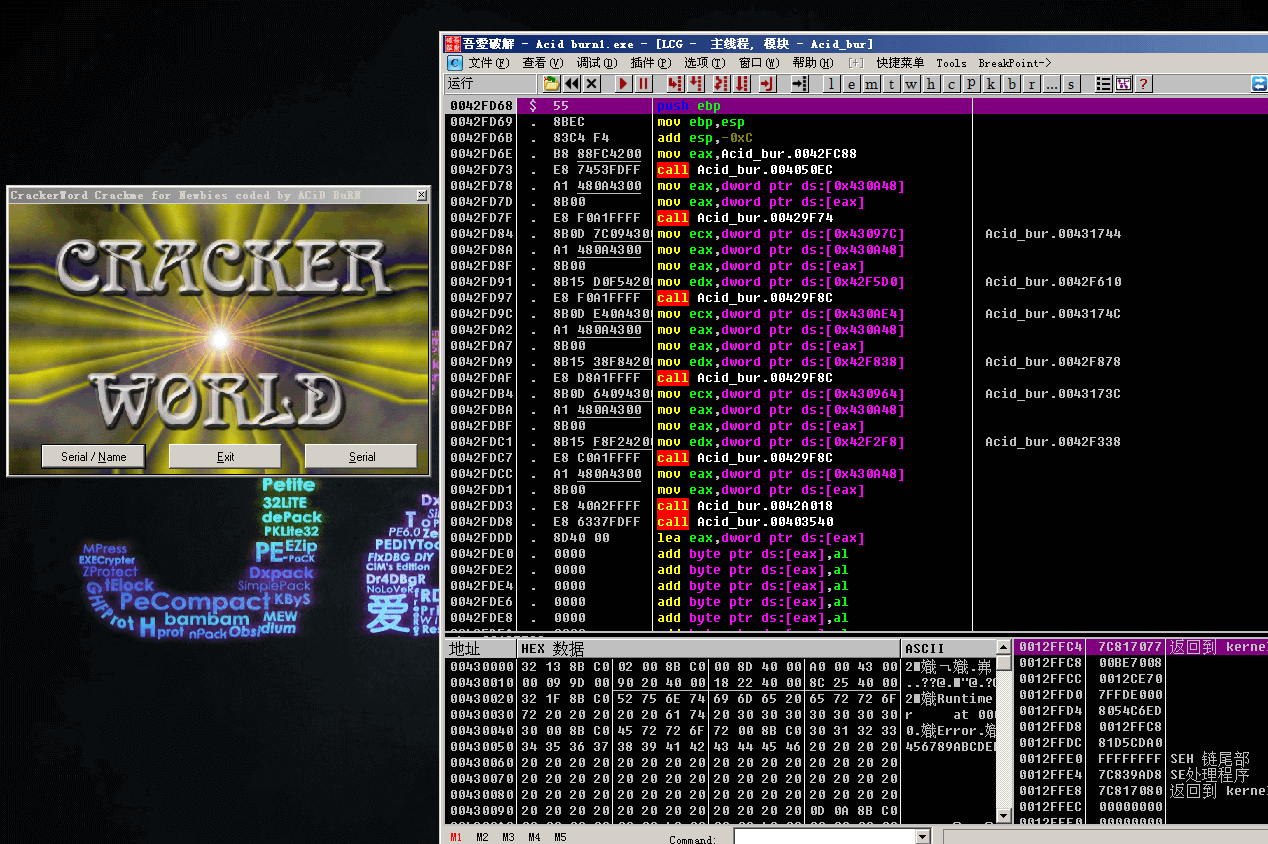1268x844 pixels.
Task: Open the help question mark icon
Action: [1143, 84]
